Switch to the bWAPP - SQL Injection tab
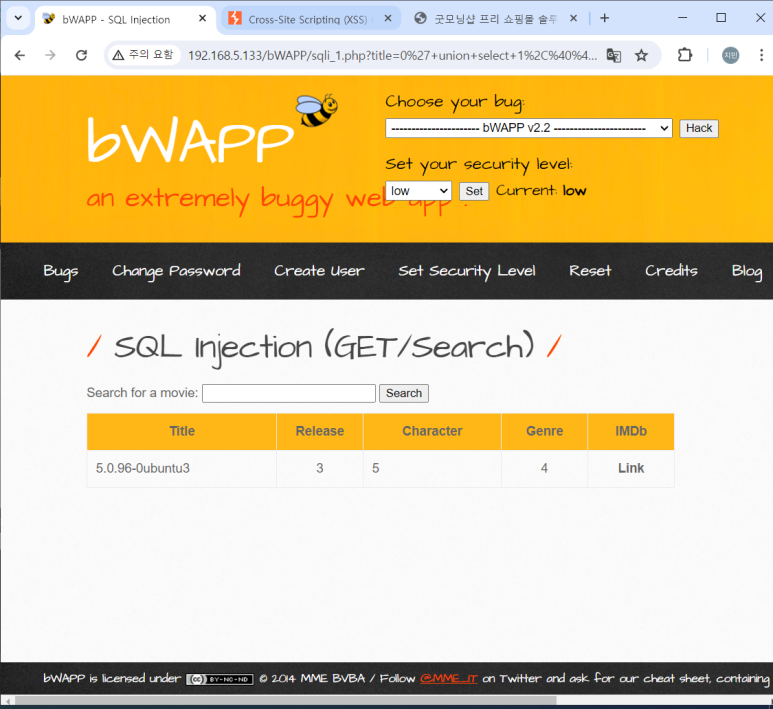This screenshot has width=773, height=709. click(x=116, y=19)
